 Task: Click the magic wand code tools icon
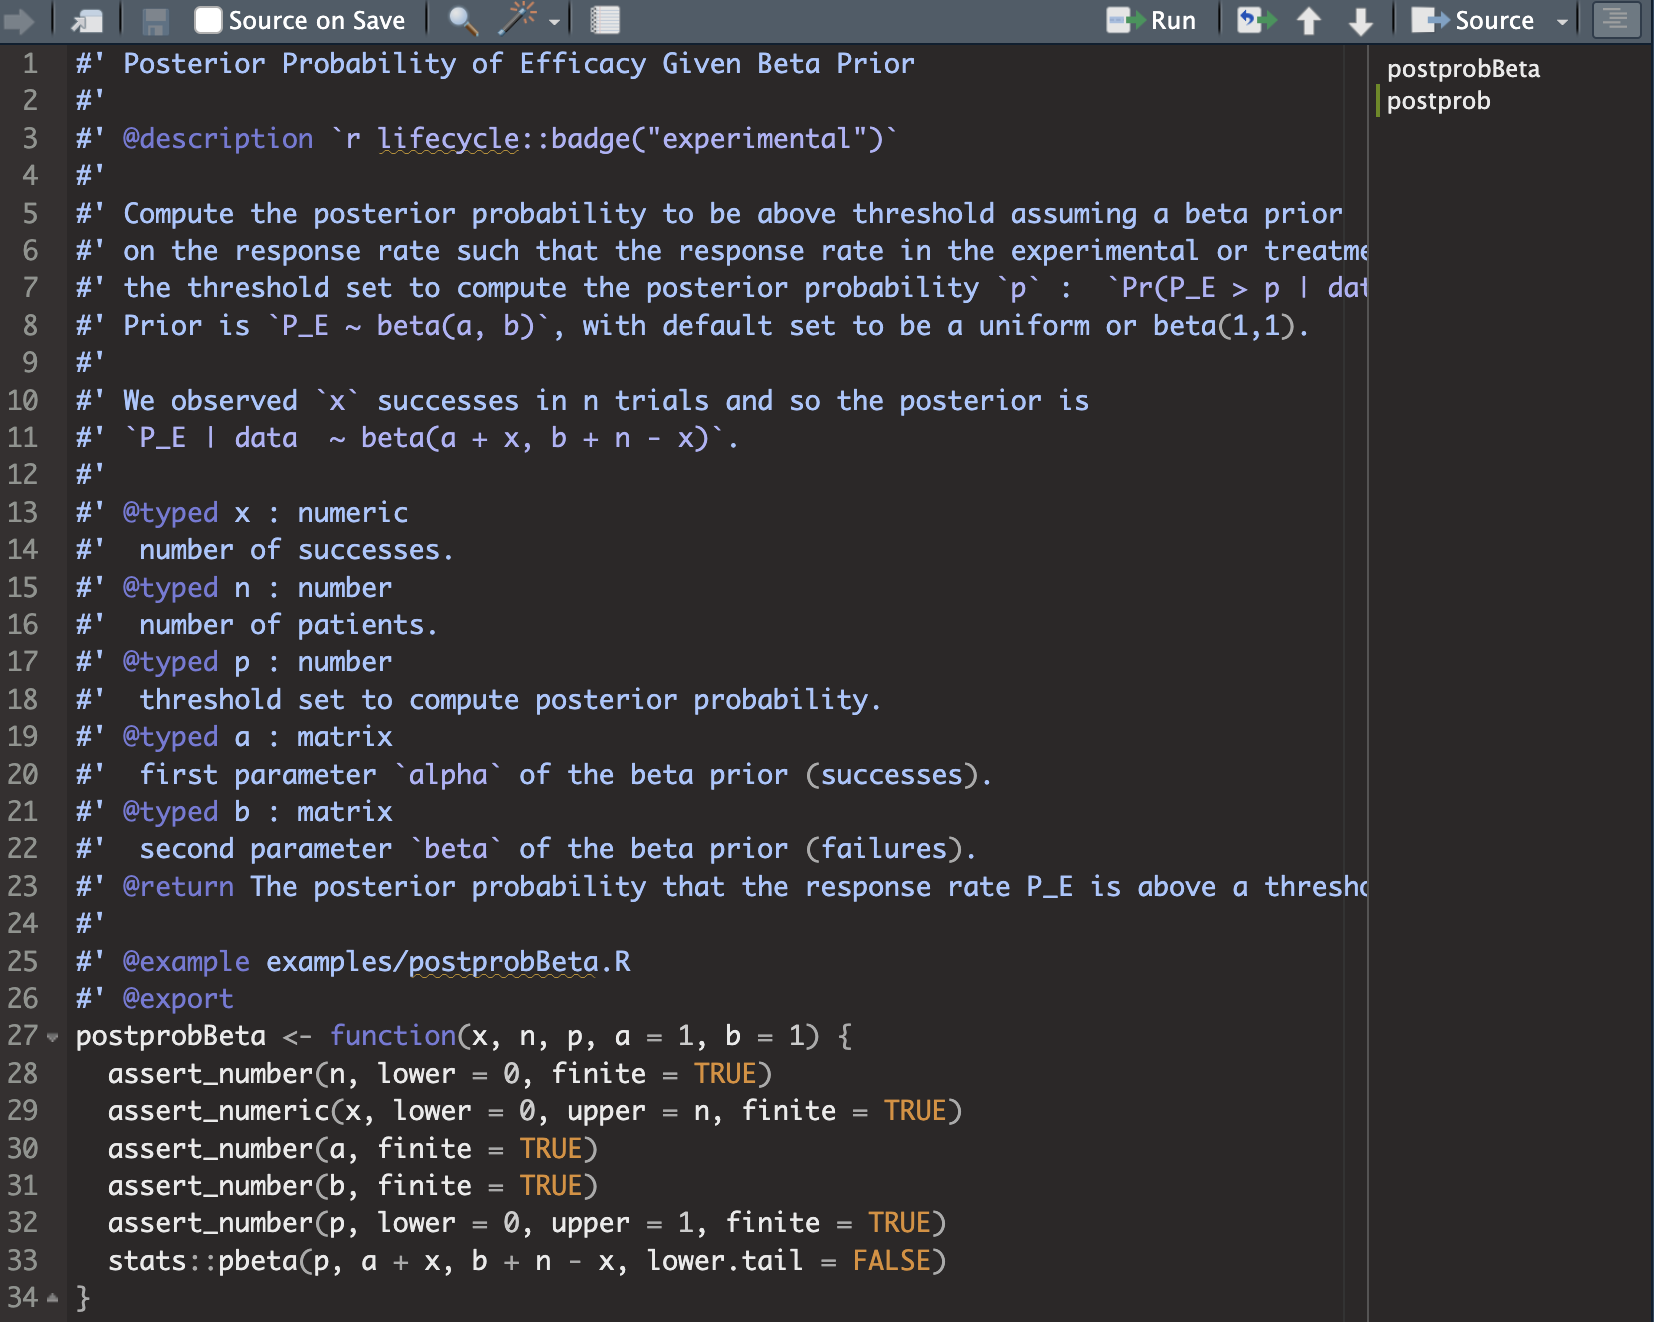coord(518,20)
